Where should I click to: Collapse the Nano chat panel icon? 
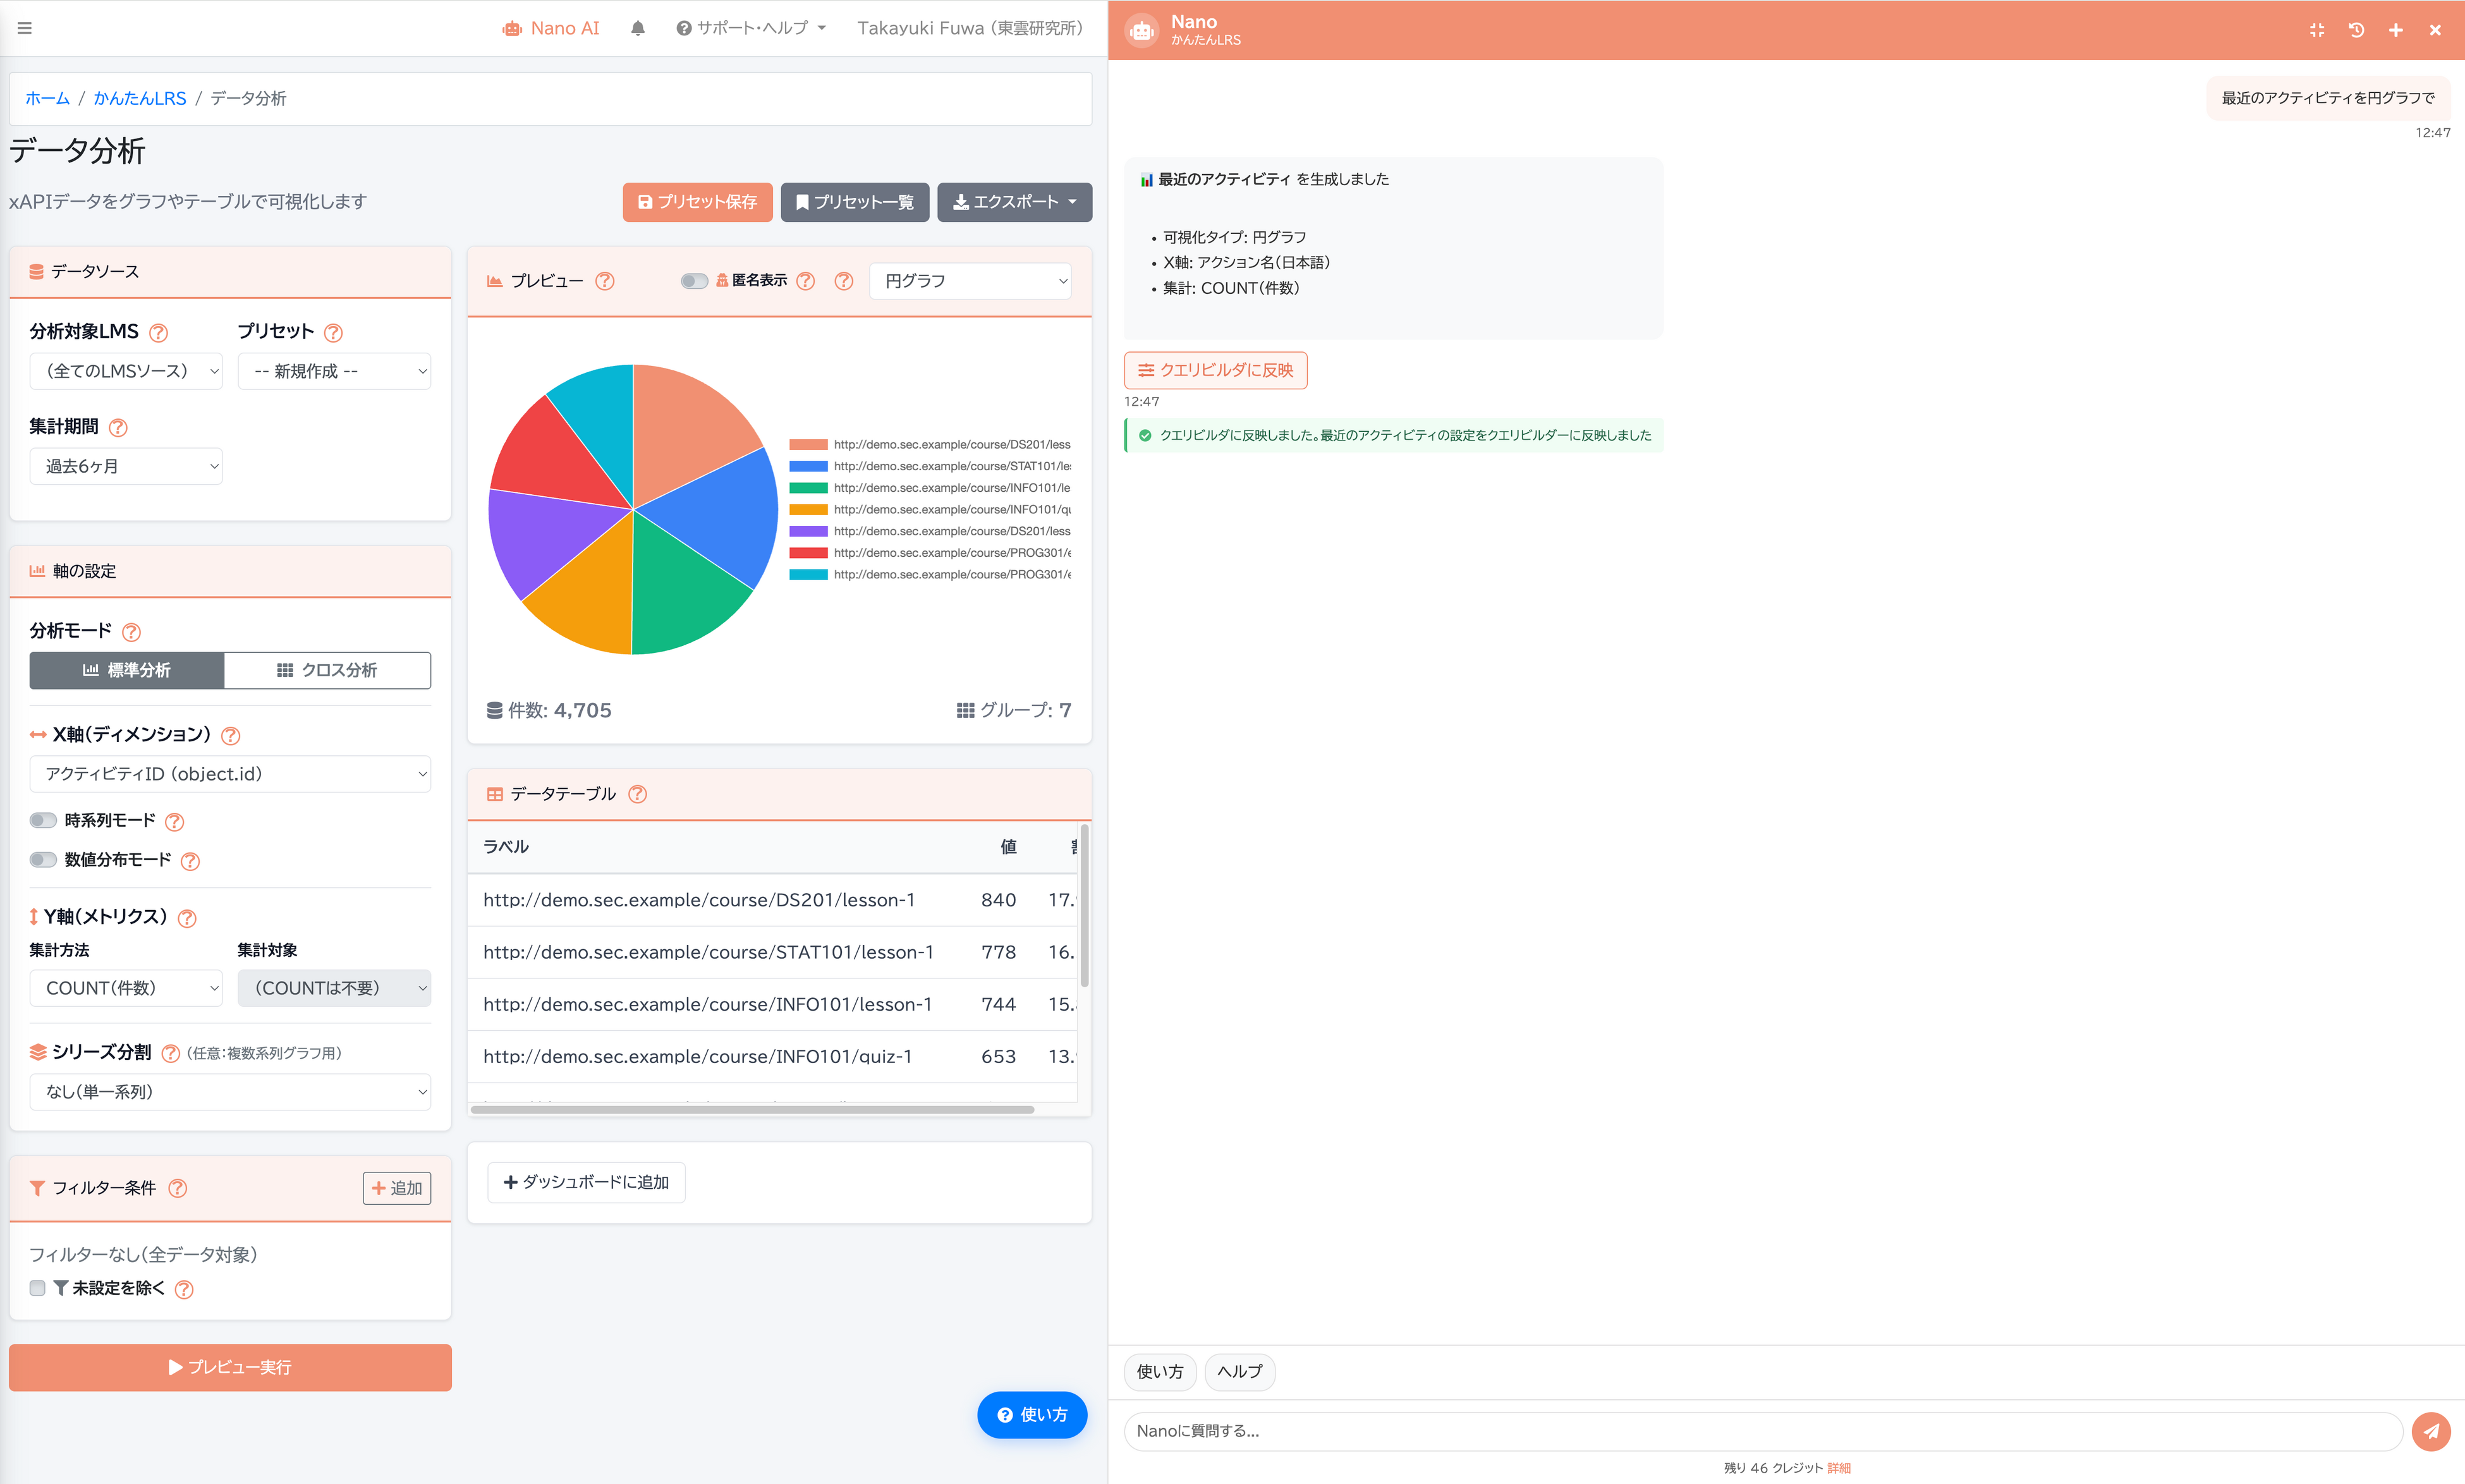pyautogui.click(x=2317, y=30)
